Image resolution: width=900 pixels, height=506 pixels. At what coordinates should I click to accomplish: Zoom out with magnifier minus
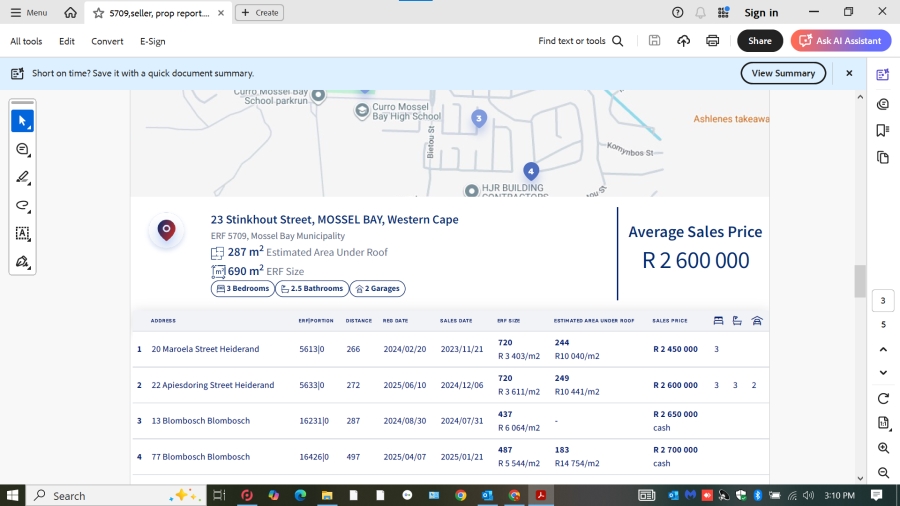tap(883, 473)
